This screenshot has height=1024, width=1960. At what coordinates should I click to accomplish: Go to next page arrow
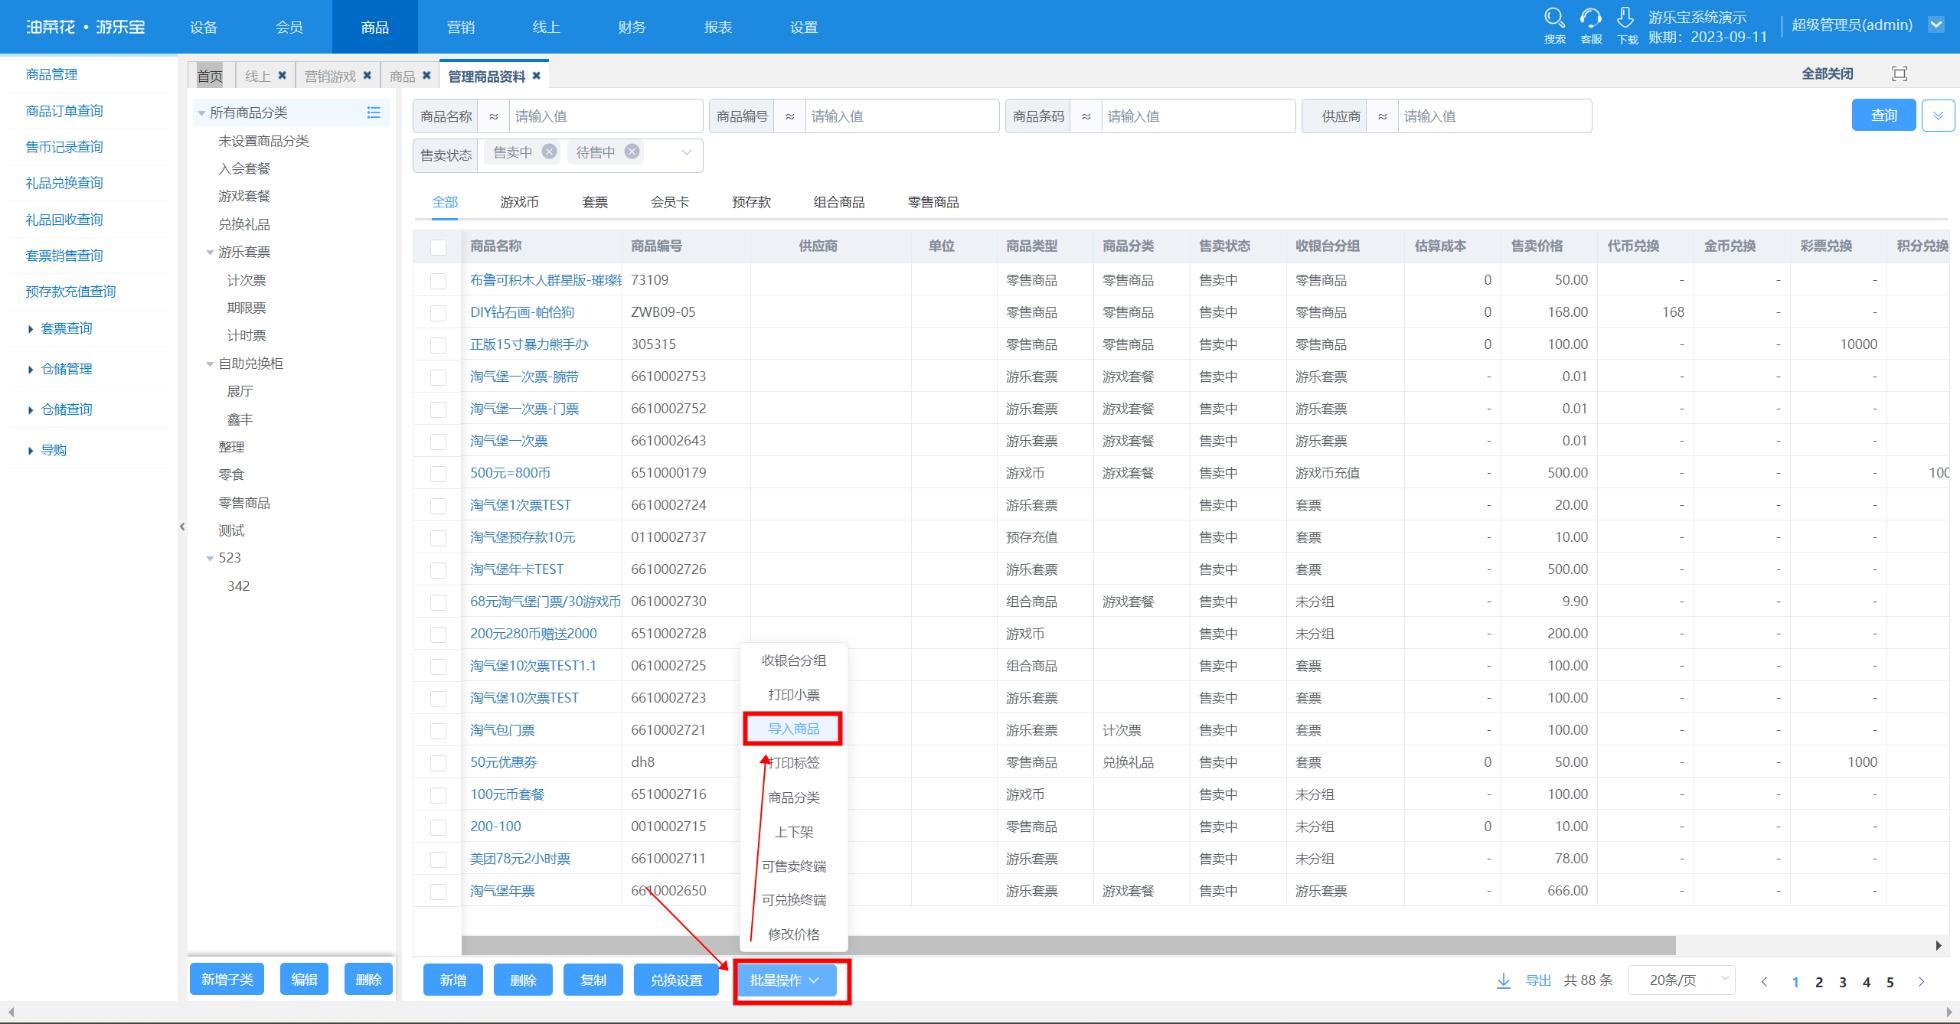tap(1921, 982)
